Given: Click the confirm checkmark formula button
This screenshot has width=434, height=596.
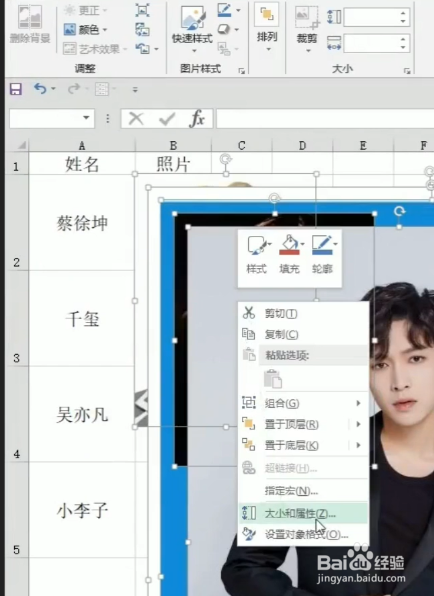Looking at the screenshot, I should point(166,119).
